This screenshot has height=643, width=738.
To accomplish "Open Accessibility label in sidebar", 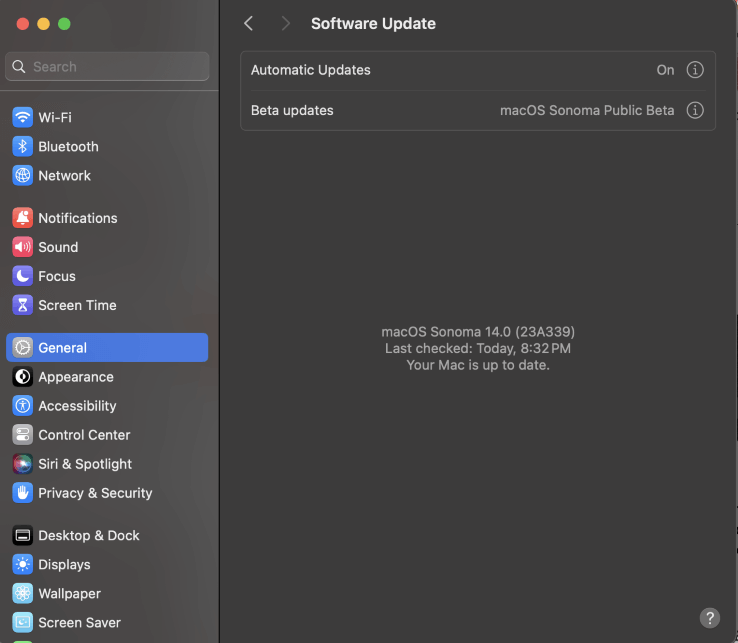I will pos(77,406).
